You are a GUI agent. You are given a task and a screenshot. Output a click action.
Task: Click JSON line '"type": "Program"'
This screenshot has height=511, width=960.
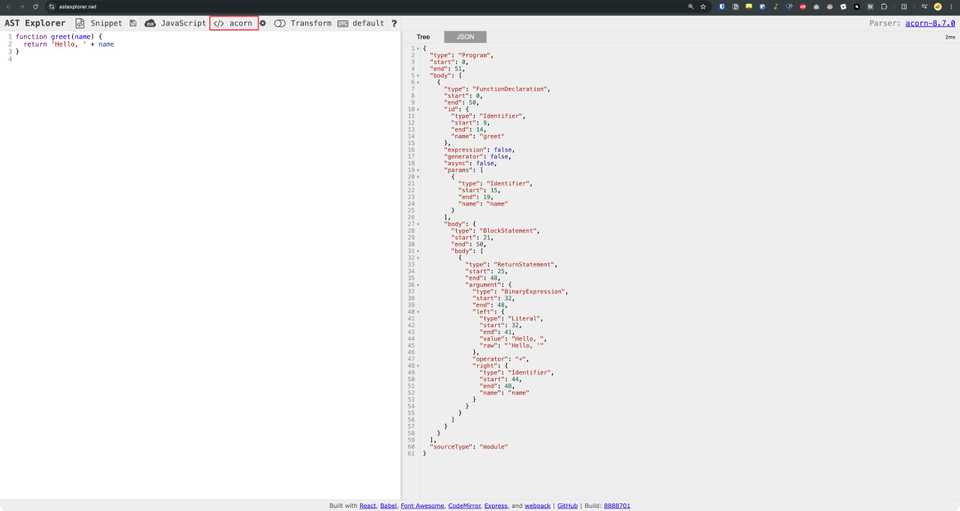coord(462,55)
